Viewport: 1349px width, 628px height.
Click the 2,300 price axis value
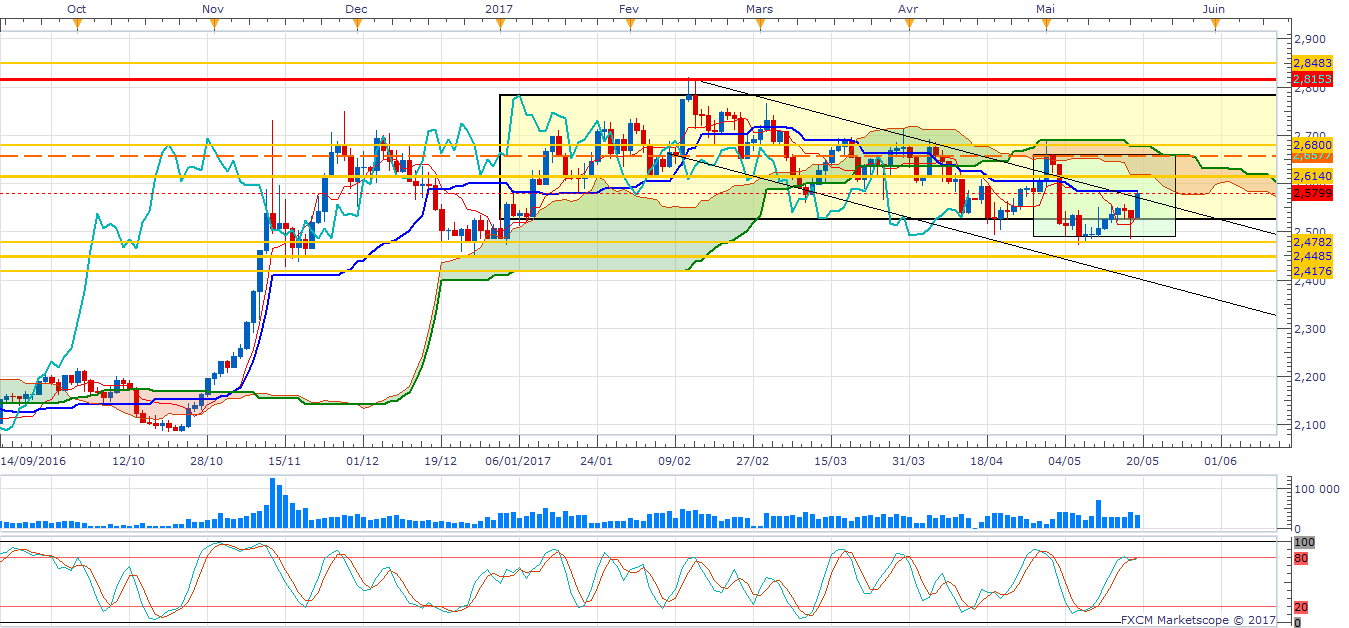click(1309, 329)
